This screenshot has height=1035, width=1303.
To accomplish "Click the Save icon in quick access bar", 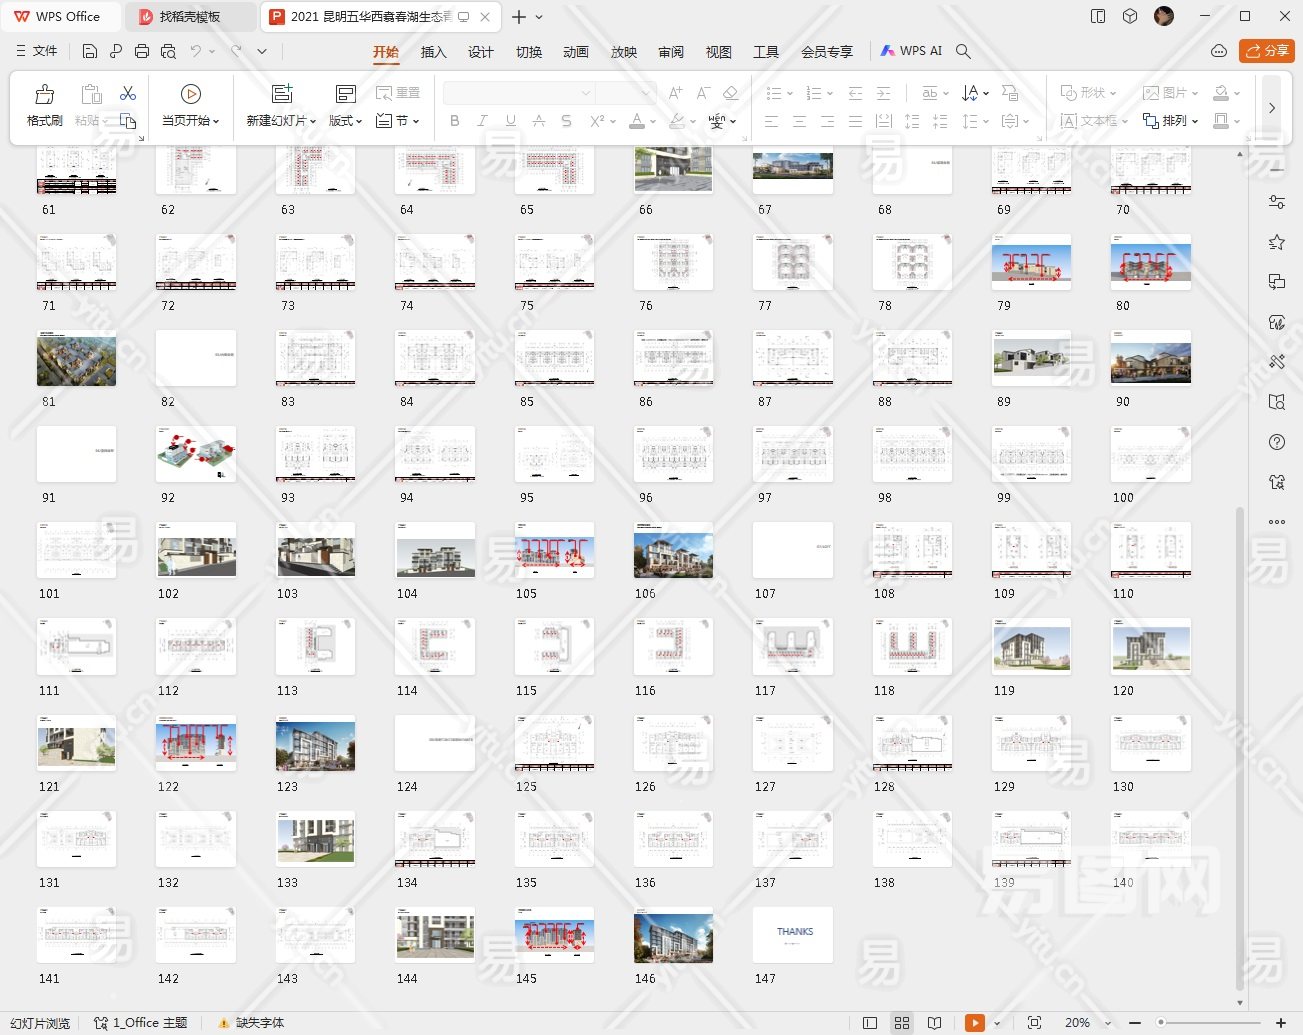I will 90,51.
